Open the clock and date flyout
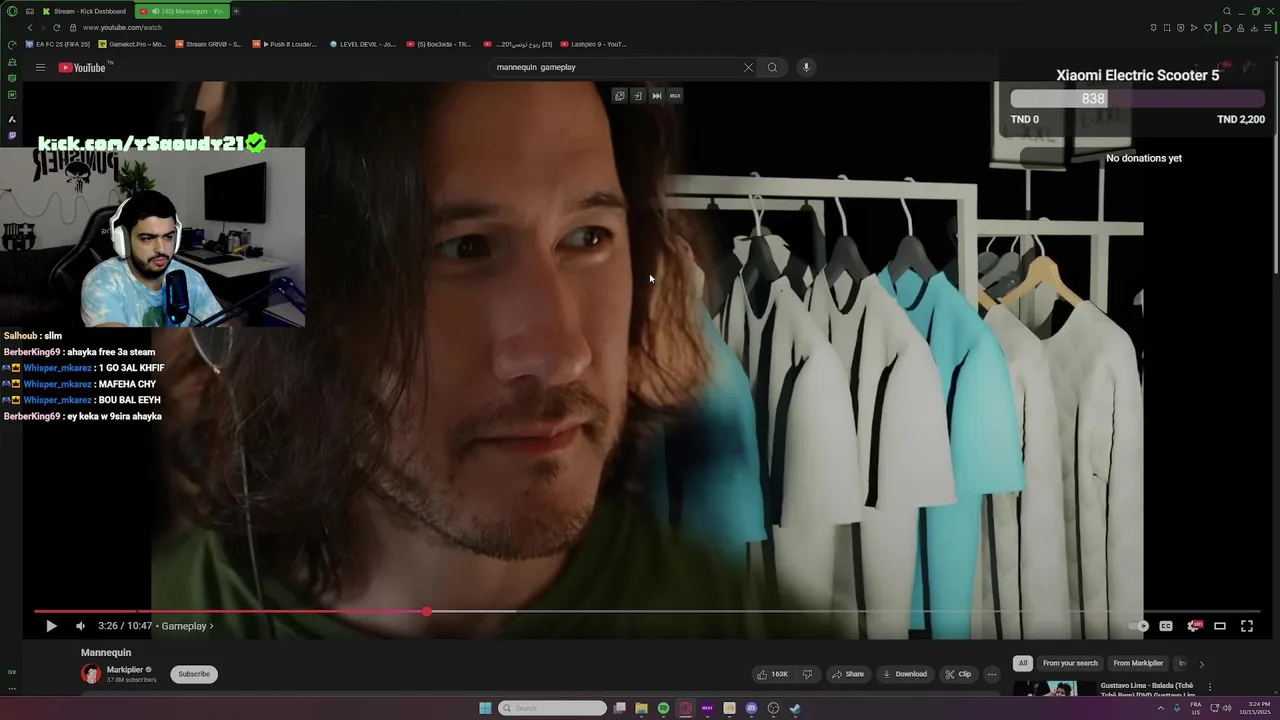Image resolution: width=1280 pixels, height=720 pixels. pyautogui.click(x=1255, y=708)
